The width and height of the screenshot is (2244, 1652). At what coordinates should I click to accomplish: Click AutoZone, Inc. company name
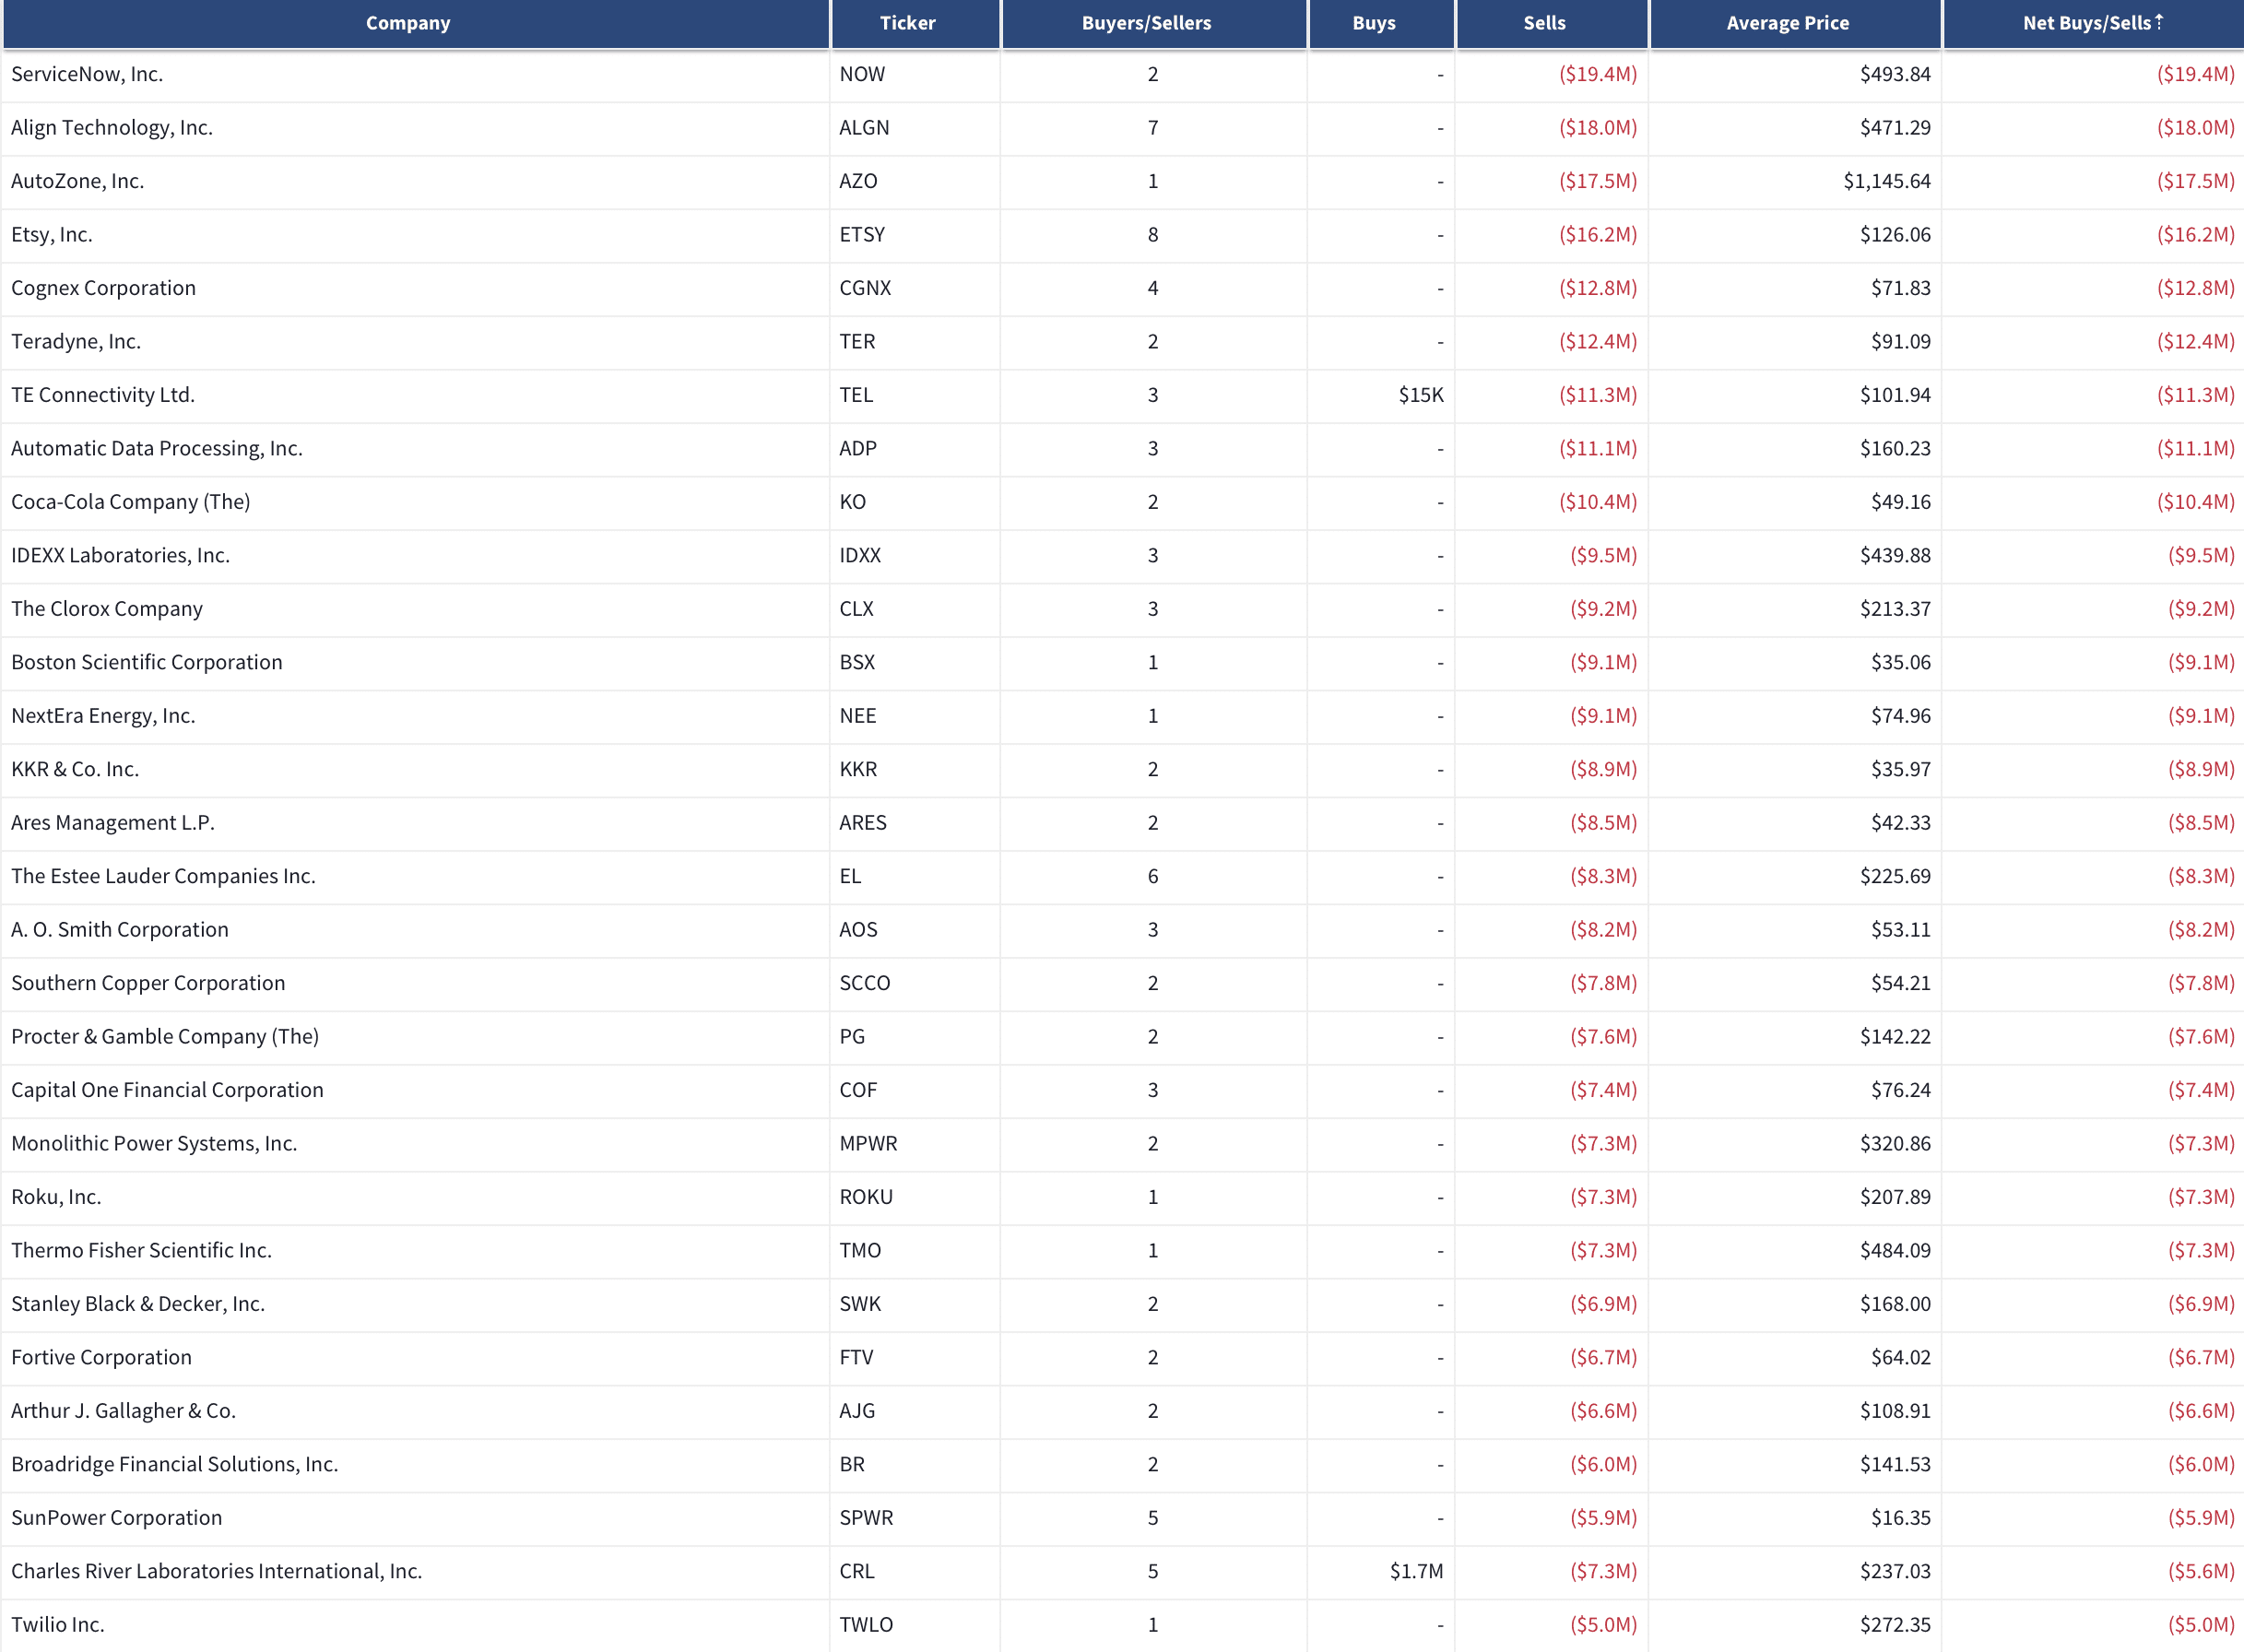78,181
